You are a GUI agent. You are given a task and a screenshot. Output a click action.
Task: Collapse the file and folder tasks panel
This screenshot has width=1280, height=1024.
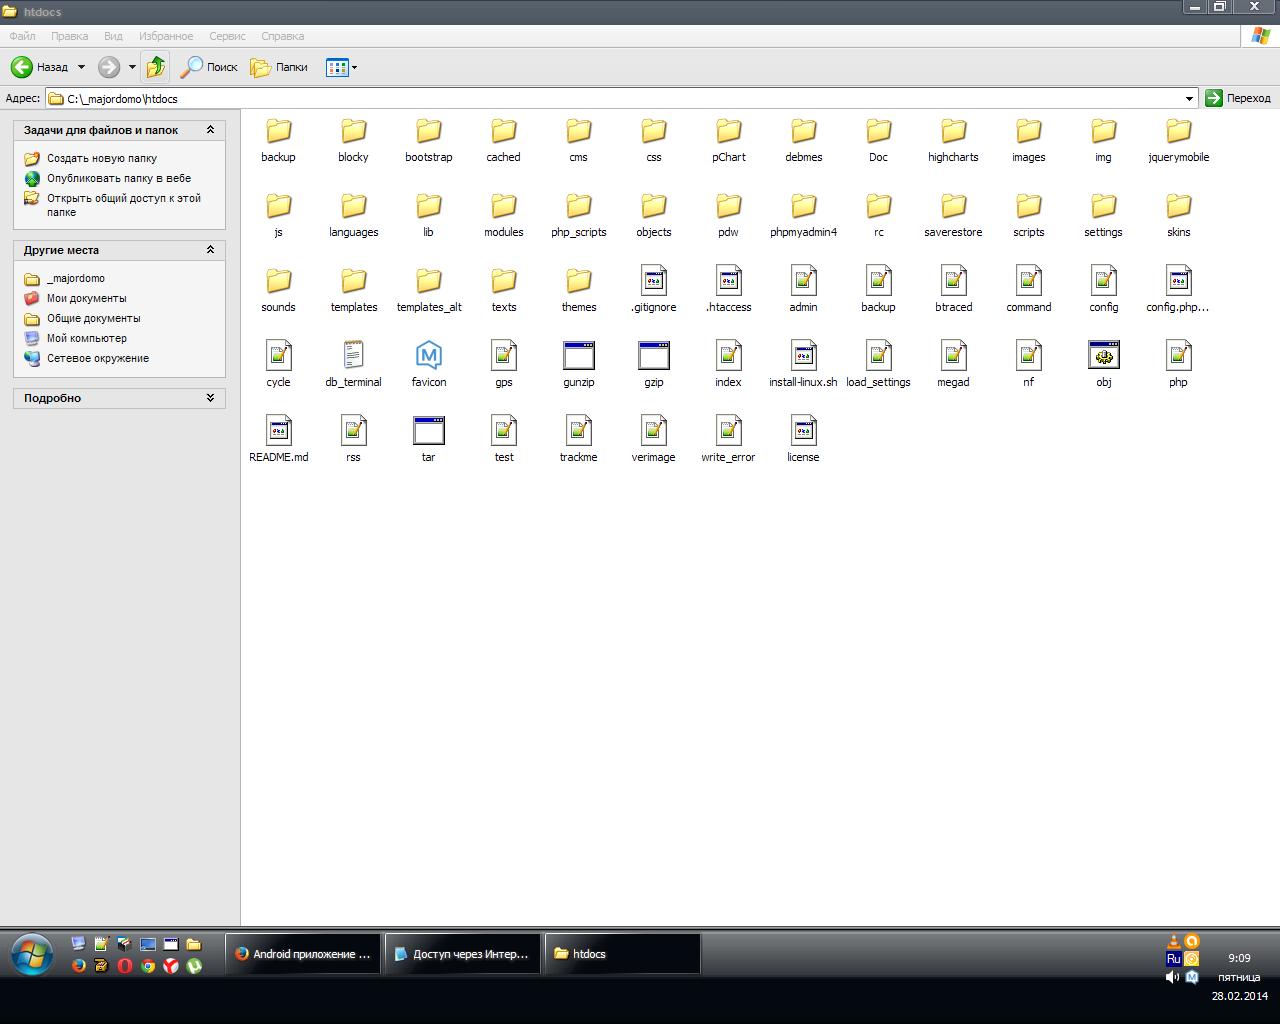(x=210, y=130)
